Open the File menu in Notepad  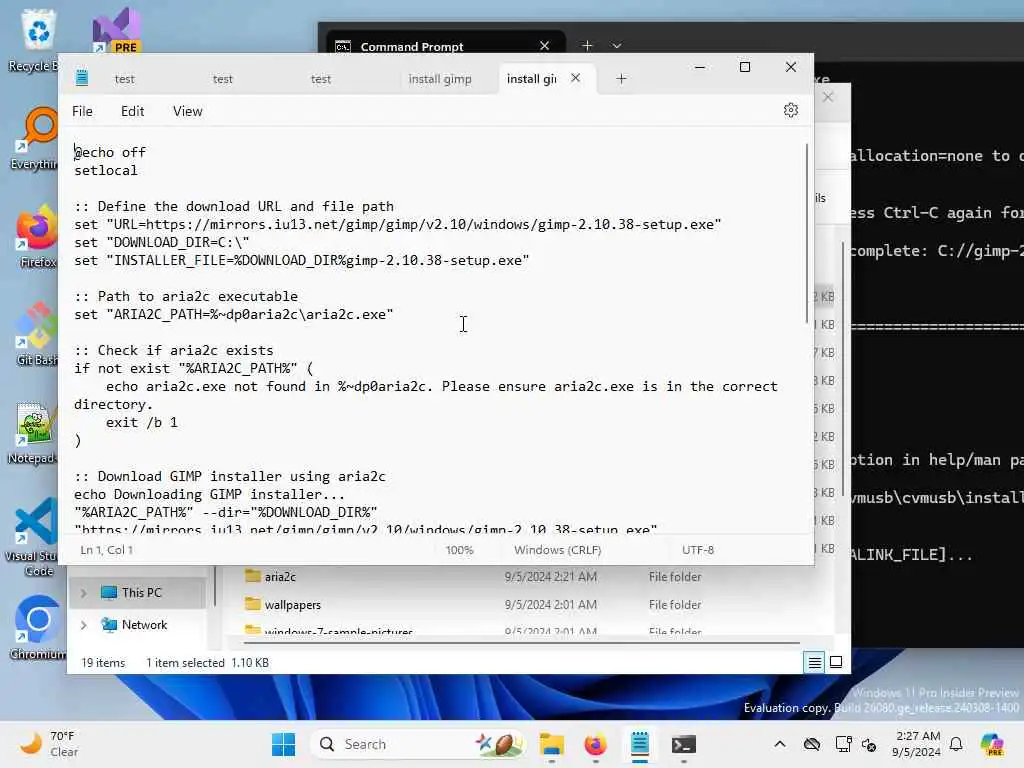pos(82,111)
